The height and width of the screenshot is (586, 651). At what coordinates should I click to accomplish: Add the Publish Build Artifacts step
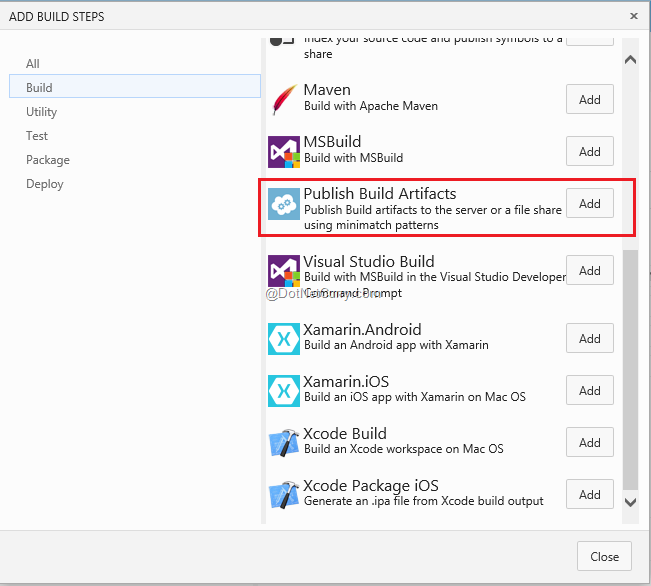pyautogui.click(x=590, y=203)
